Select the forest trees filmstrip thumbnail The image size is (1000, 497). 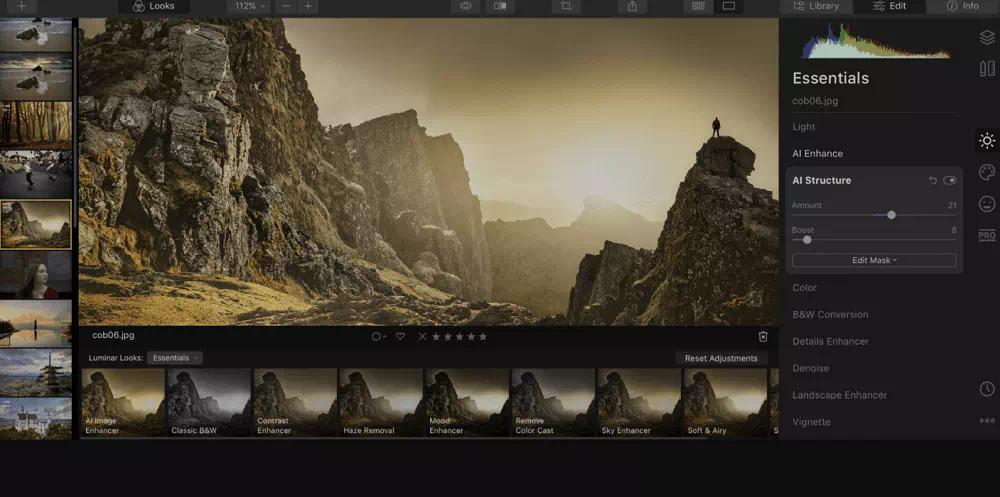pos(36,125)
